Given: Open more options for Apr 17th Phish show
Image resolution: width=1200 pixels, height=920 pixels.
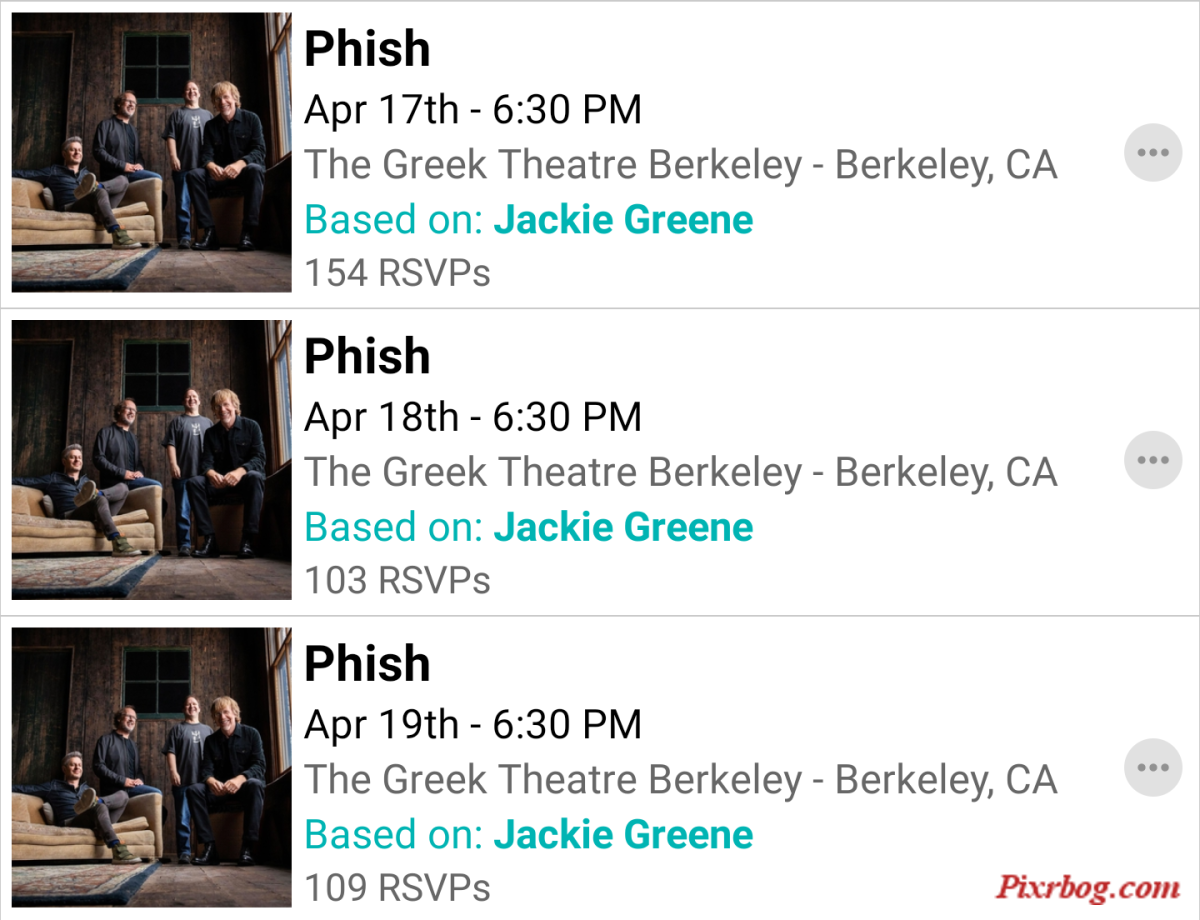Looking at the screenshot, I should (x=1153, y=153).
